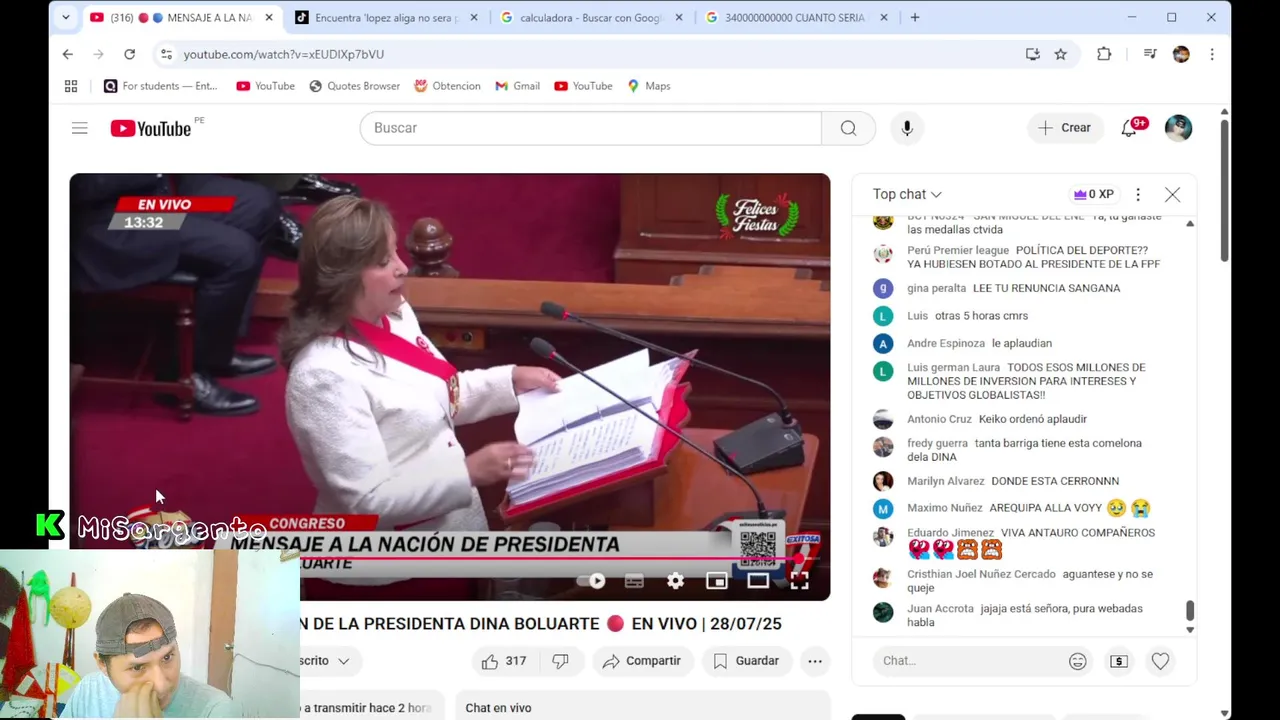Viewport: 1280px width, 720px height.
Task: Switch to miniplayer mode
Action: point(717,581)
